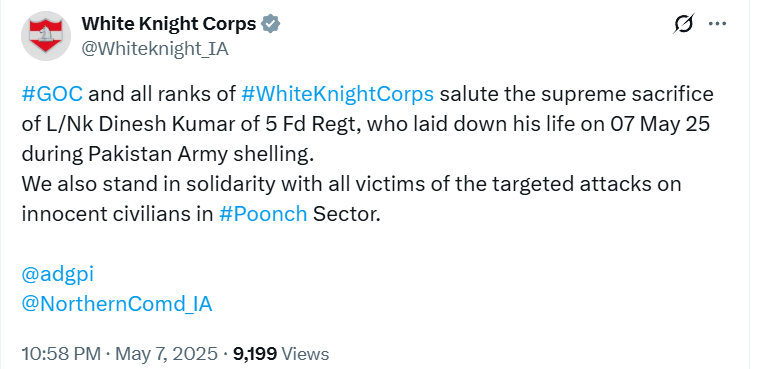Open the #GOC hashtag
The height and width of the screenshot is (369, 761).
(x=52, y=94)
